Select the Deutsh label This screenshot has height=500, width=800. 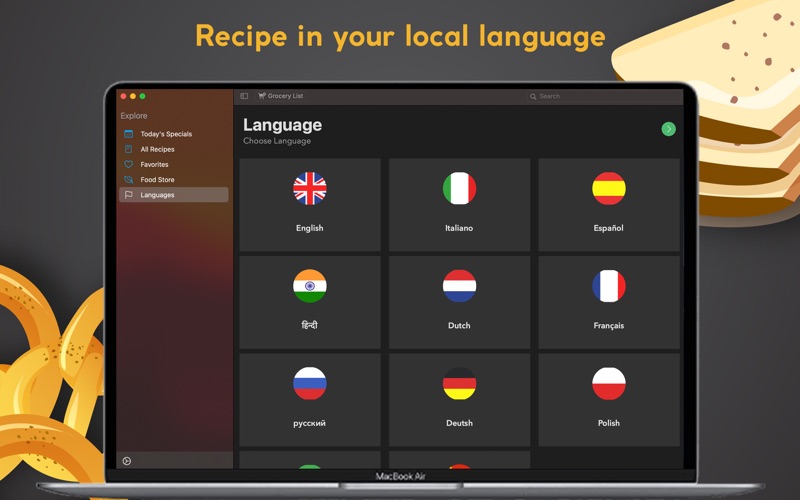(459, 423)
